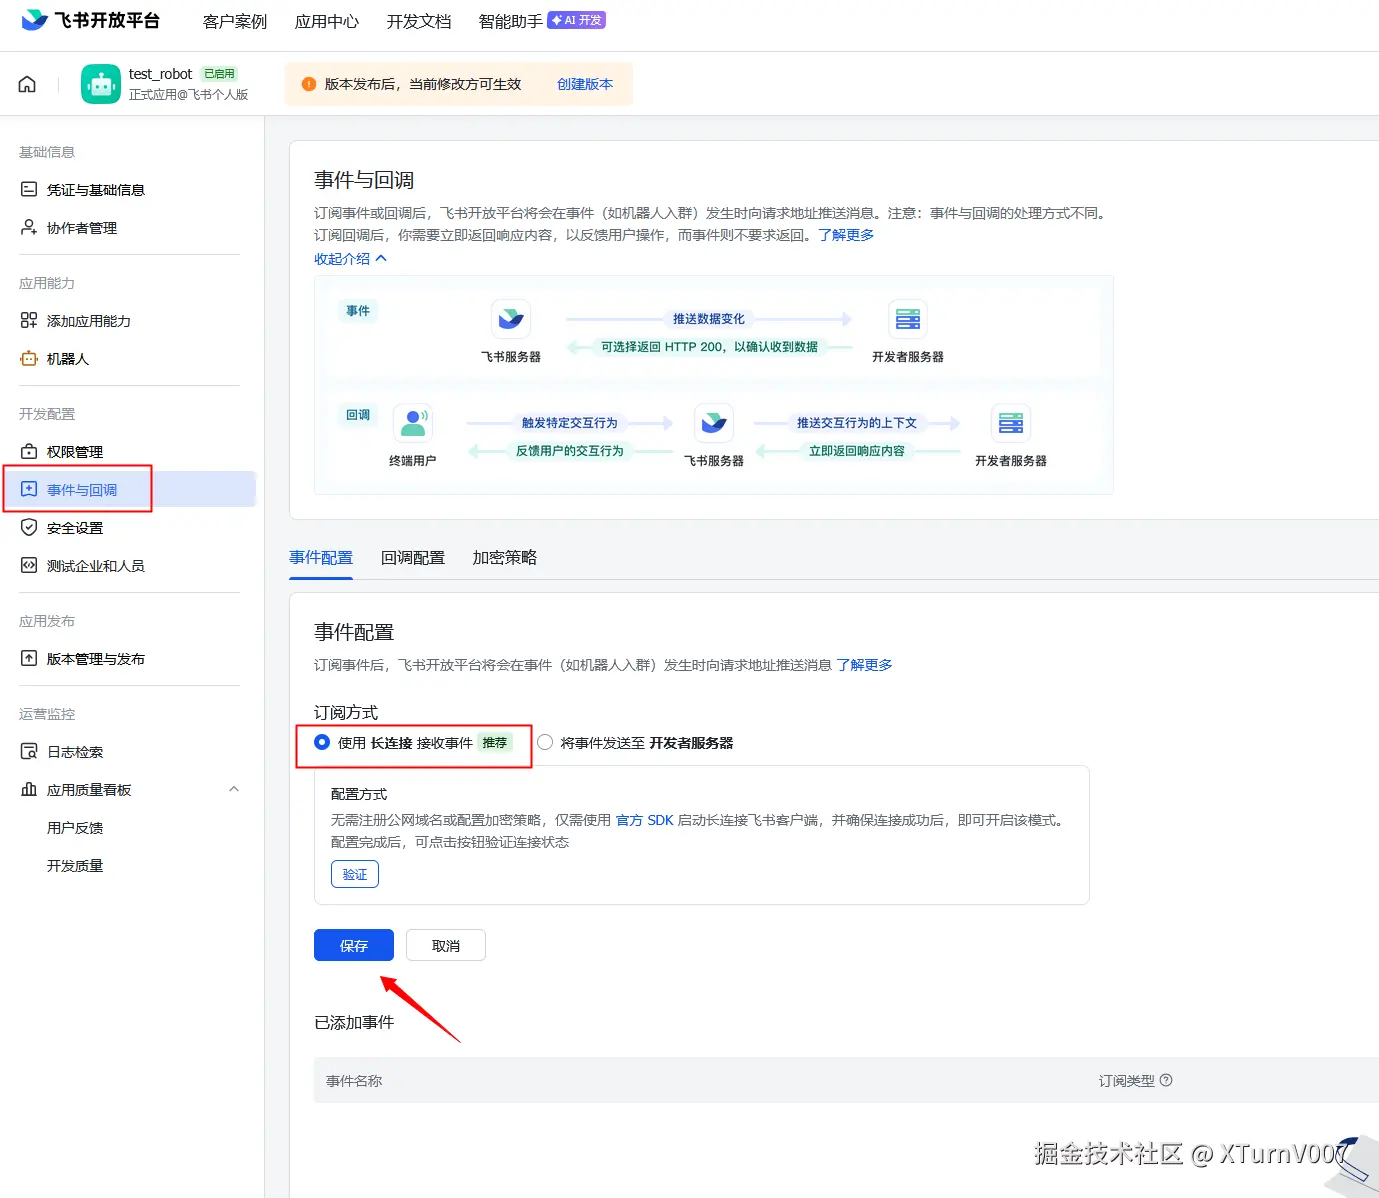Open 日志检索 under 运营监控

tap(75, 751)
